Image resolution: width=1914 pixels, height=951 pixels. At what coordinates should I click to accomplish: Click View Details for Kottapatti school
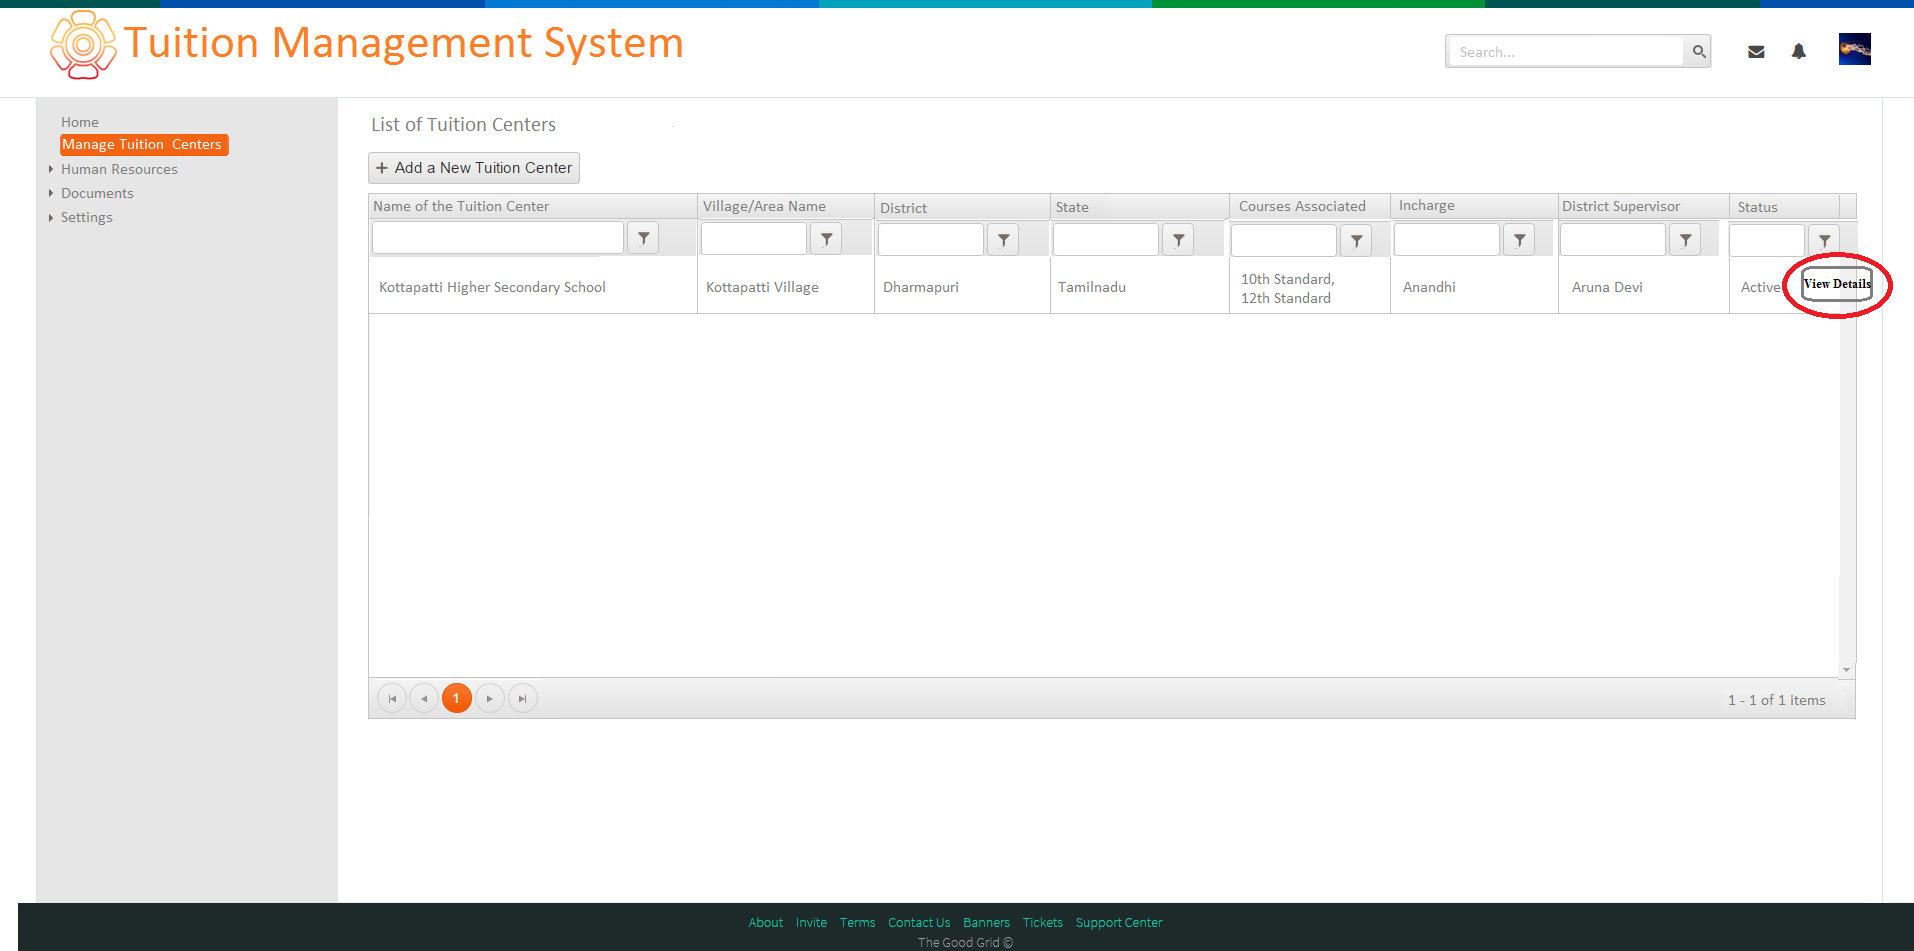(x=1837, y=284)
